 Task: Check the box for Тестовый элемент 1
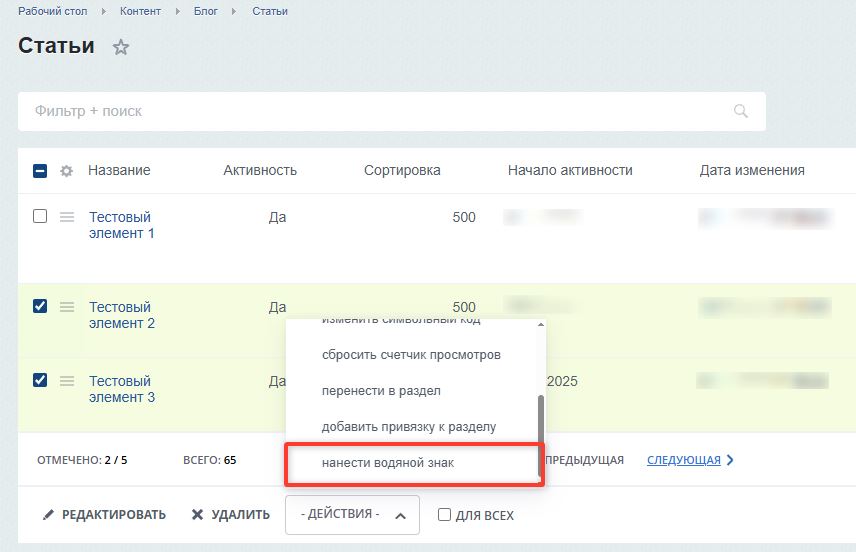pos(40,216)
